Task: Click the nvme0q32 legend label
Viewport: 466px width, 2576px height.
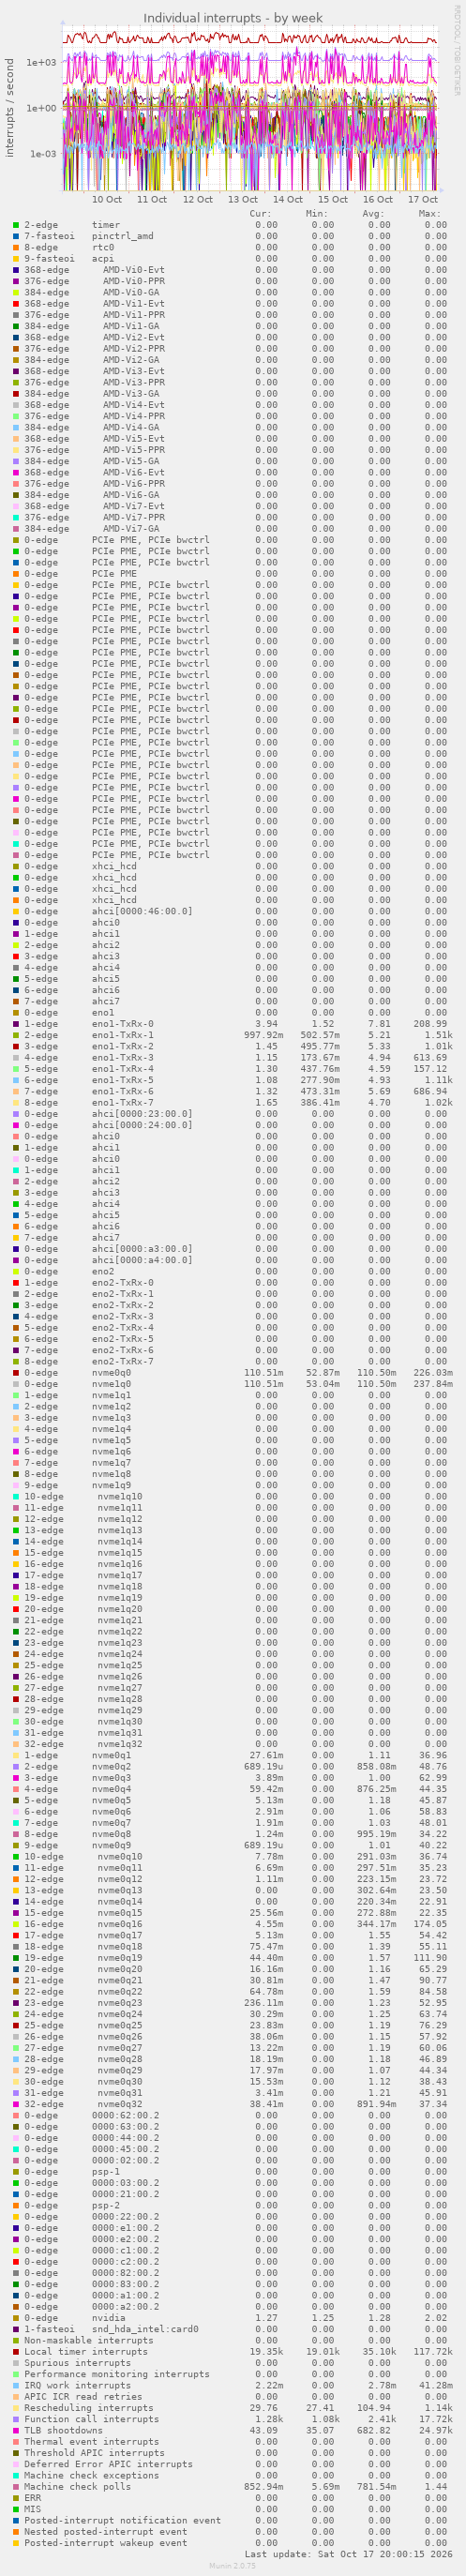Action: coord(120,2105)
